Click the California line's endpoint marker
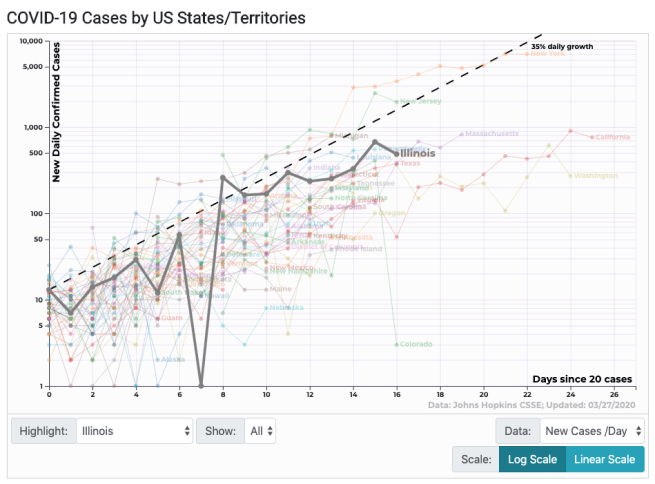This screenshot has height=484, width=655. [x=593, y=137]
